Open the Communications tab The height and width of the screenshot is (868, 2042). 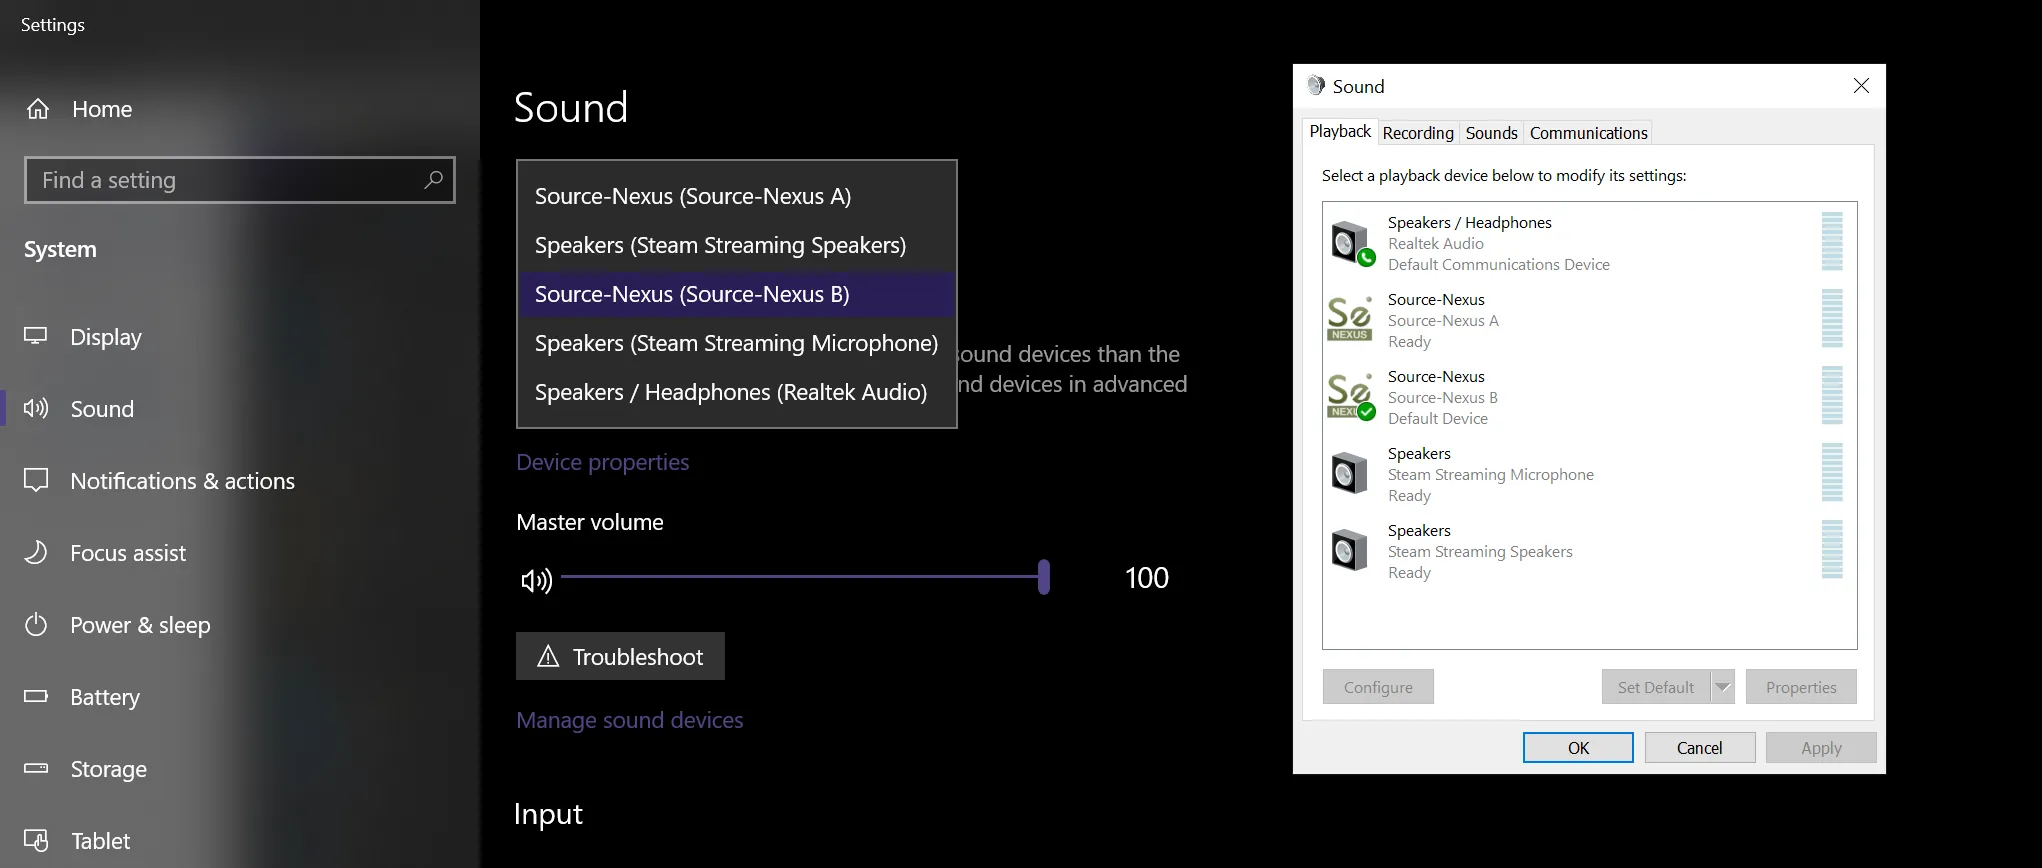pos(1588,133)
